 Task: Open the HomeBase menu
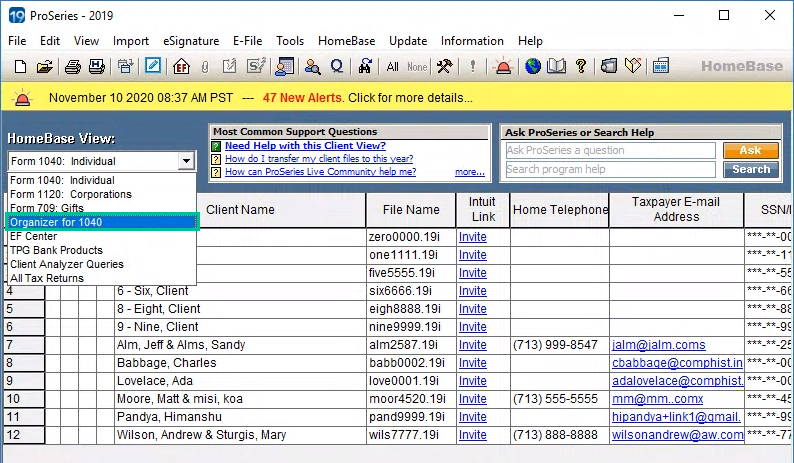tap(346, 41)
